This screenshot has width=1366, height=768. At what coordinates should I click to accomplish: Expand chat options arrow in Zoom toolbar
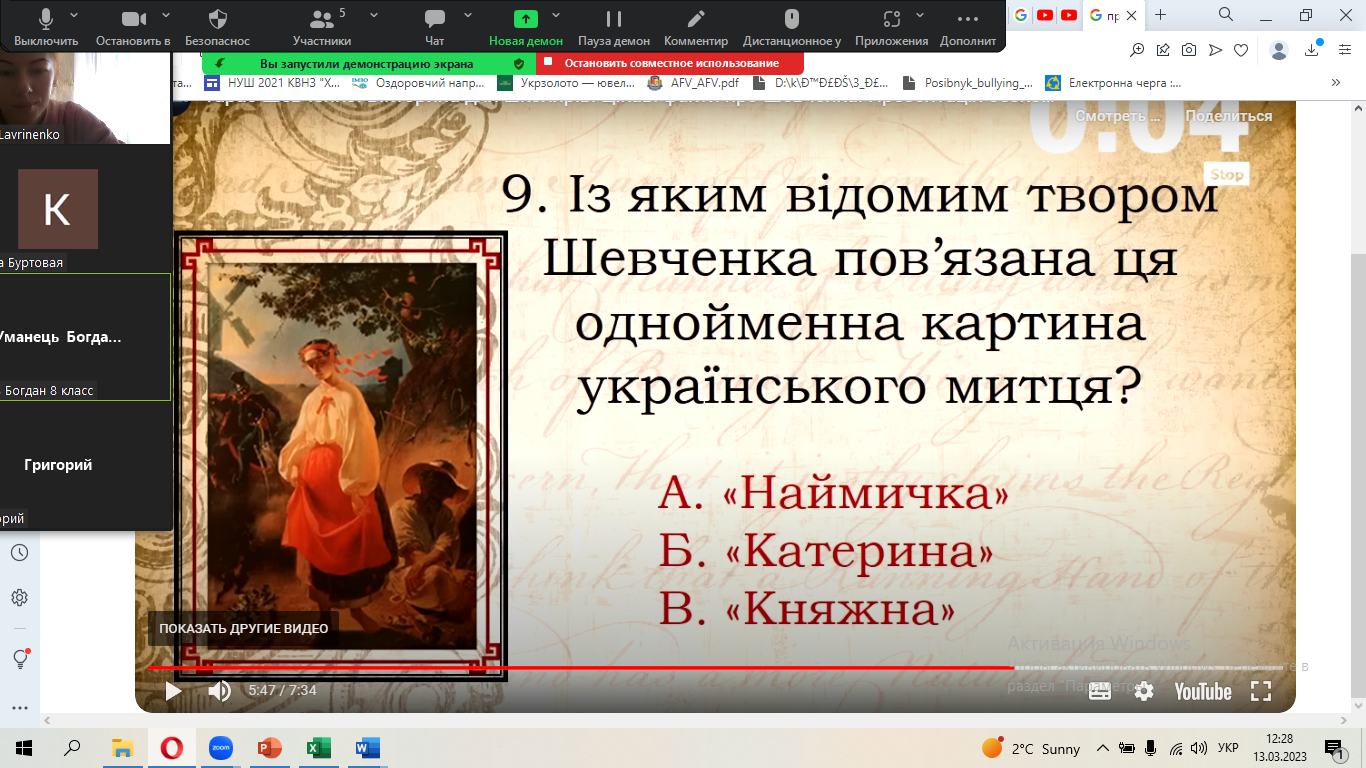[470, 15]
